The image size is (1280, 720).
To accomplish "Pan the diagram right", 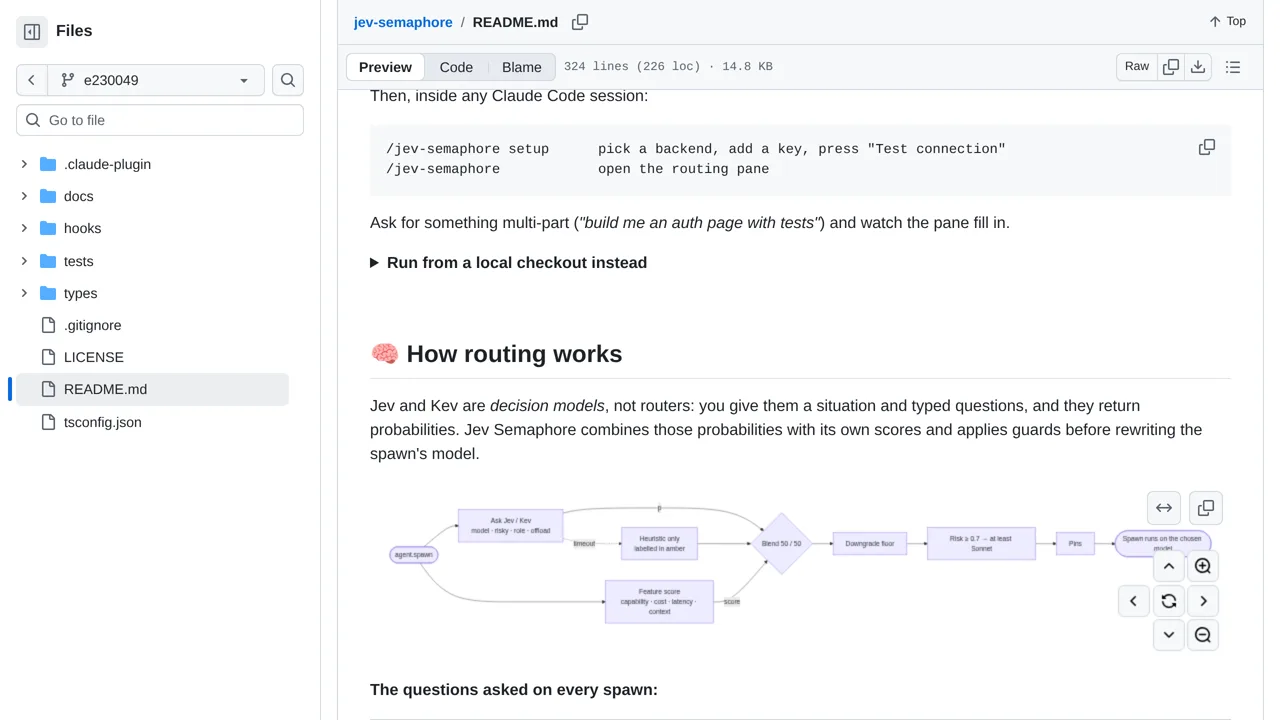I will click(x=1203, y=601).
